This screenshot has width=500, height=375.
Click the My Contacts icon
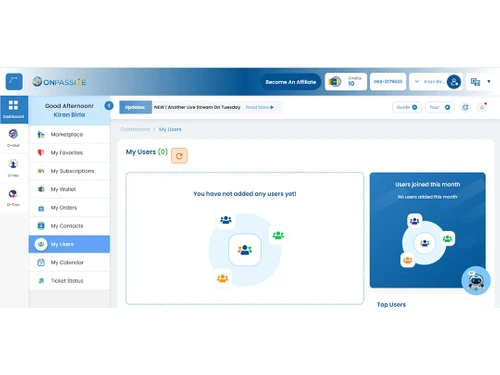(41, 226)
